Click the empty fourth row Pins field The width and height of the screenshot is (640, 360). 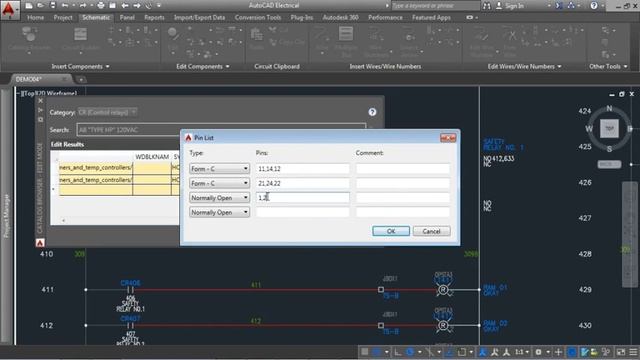click(x=302, y=212)
